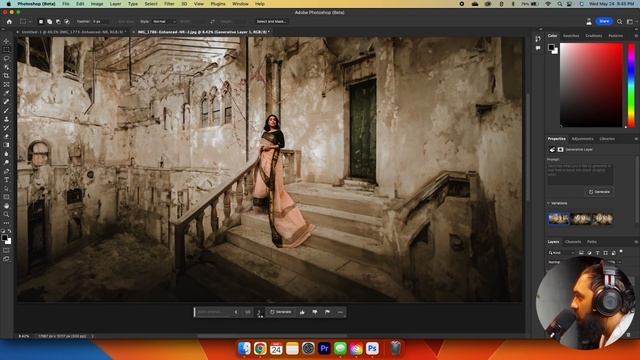
Task: Select the Lasso tool
Action: (6, 58)
